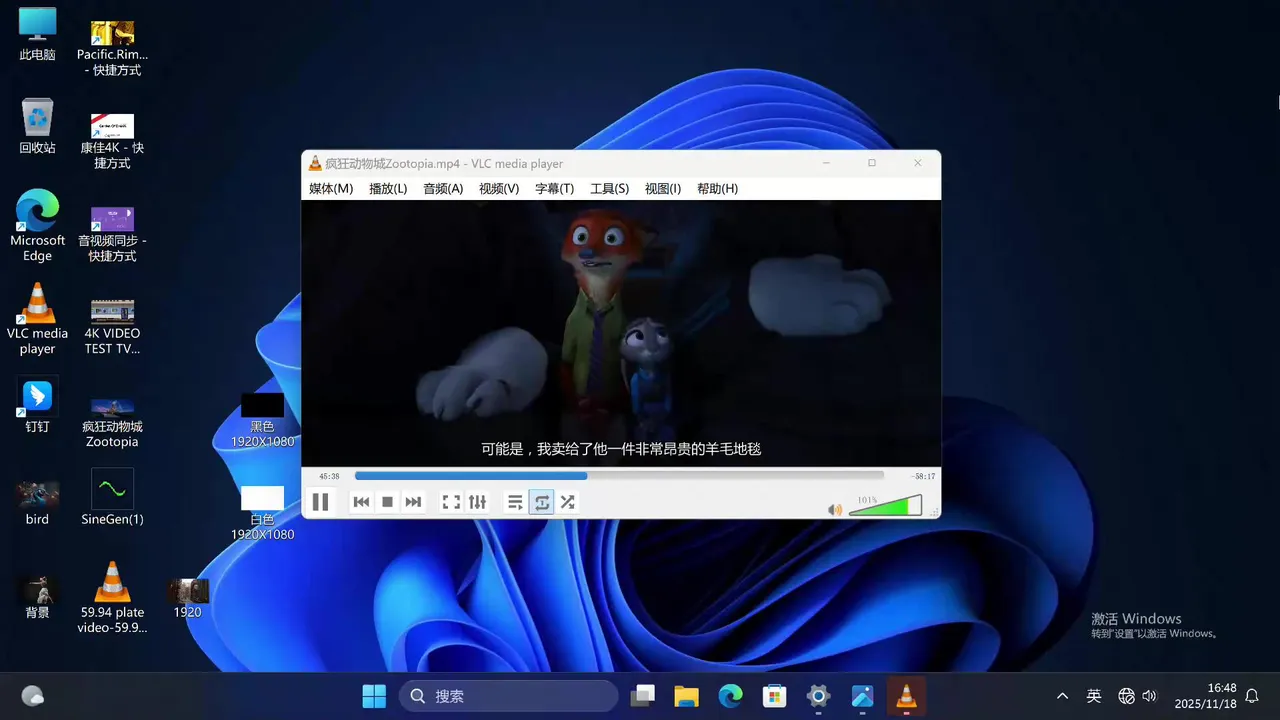Stop playback in VLC
The width and height of the screenshot is (1280, 720).
pyautogui.click(x=387, y=502)
